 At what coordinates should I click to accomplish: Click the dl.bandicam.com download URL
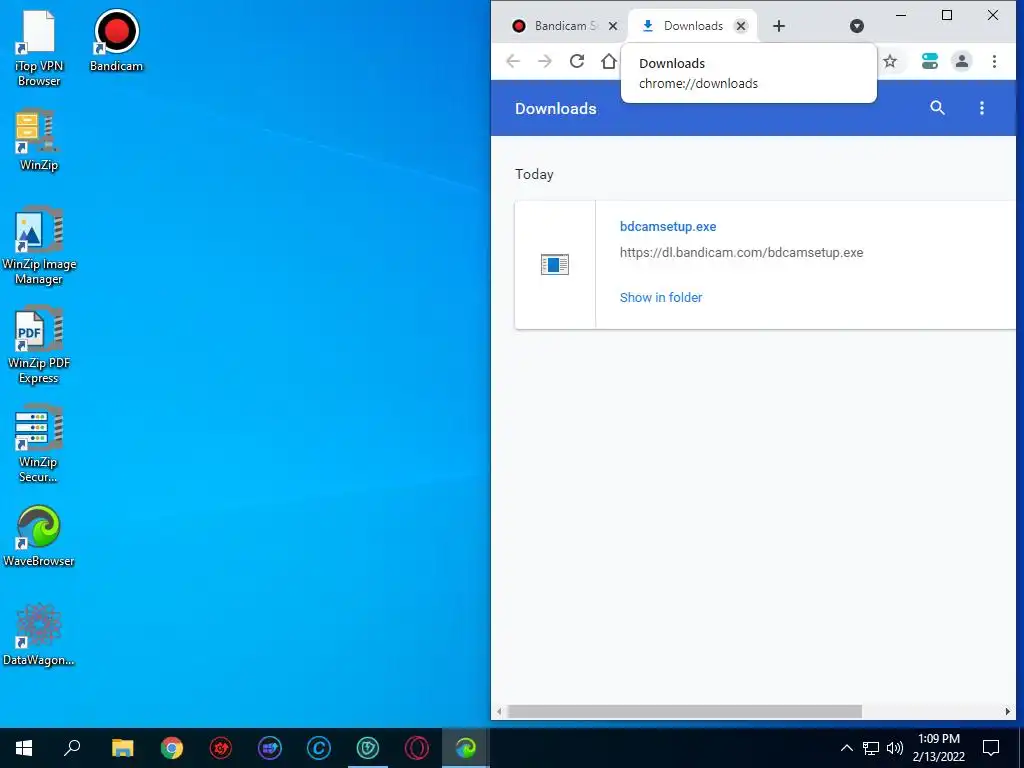pos(741,253)
